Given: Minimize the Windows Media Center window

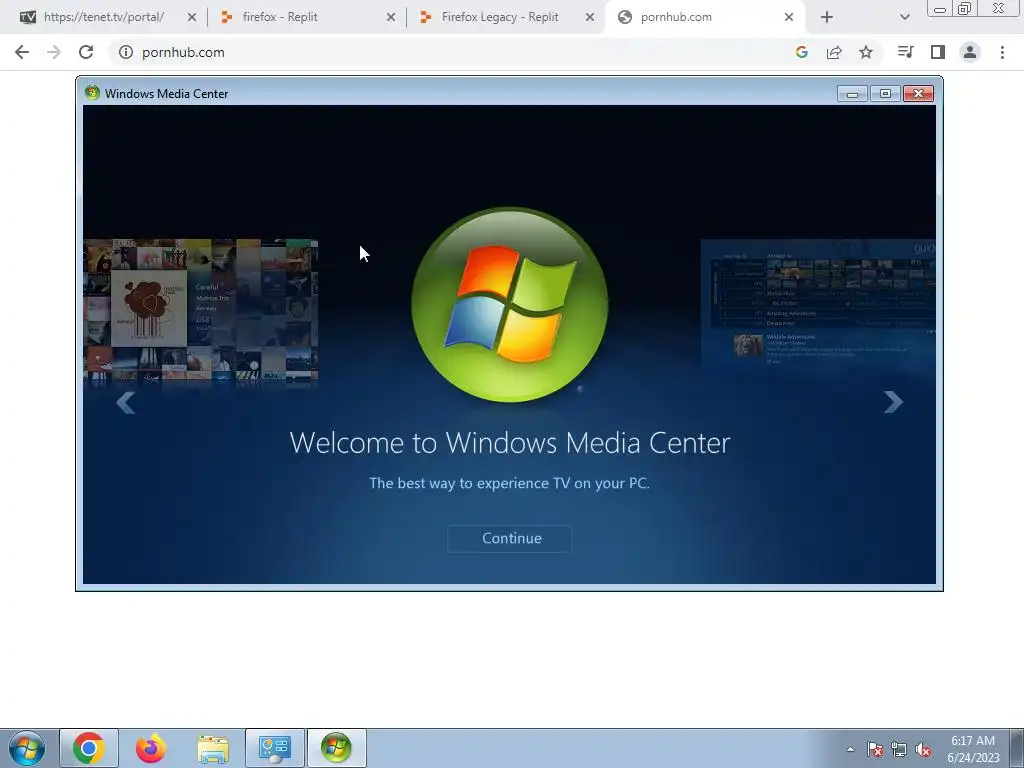Looking at the screenshot, I should coord(852,94).
